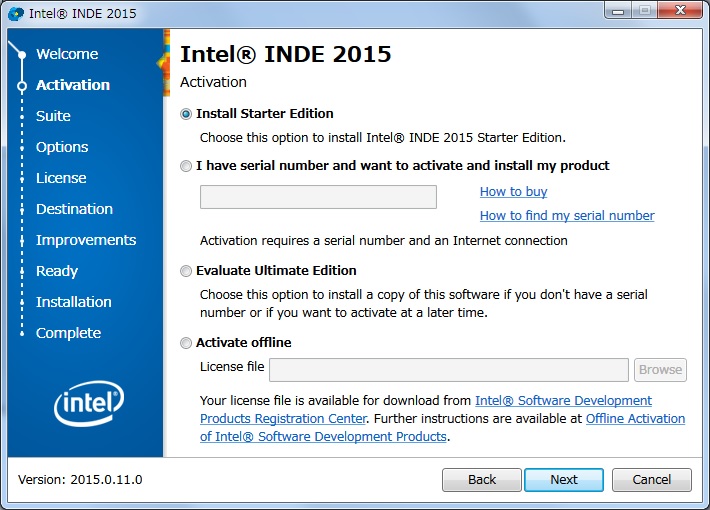Screen dimensions: 710x510
Task: Jump to the Welcome step in sidebar
Action: coord(67,54)
